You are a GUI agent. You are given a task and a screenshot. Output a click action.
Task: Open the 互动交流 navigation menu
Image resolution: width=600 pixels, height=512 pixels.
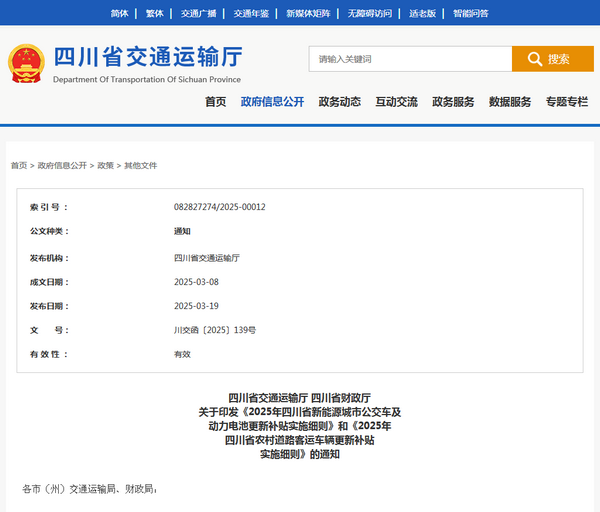pos(396,102)
